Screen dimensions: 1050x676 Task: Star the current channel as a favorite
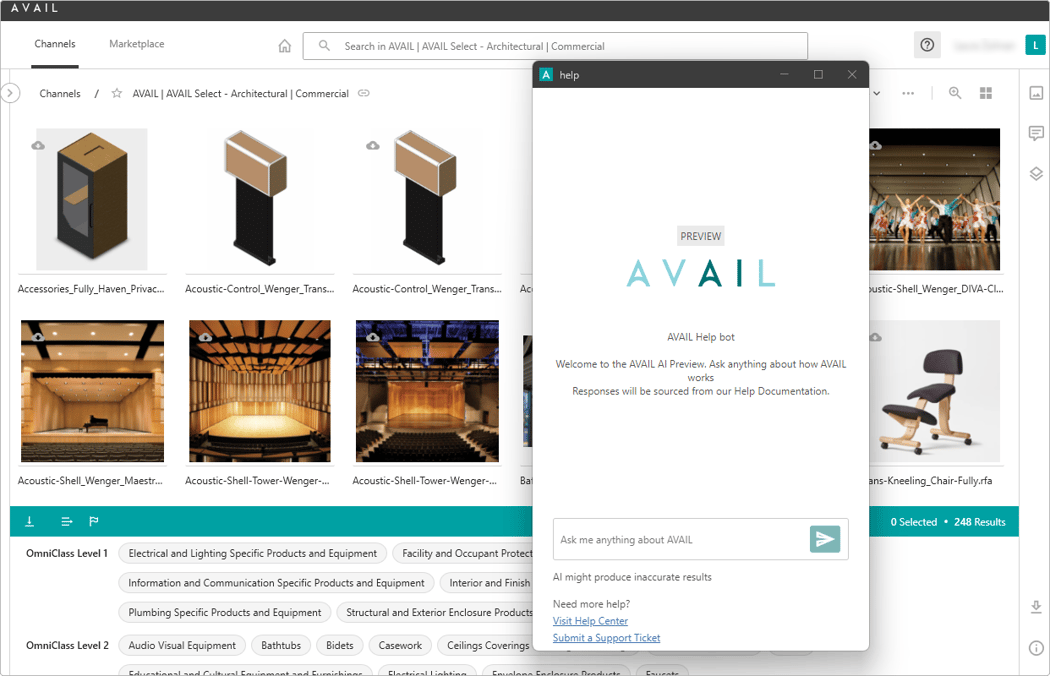coord(116,93)
